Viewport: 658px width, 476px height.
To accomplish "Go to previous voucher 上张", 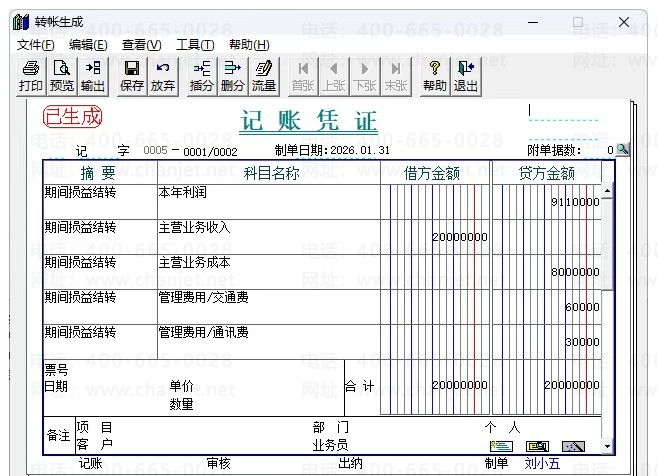I will pos(334,77).
